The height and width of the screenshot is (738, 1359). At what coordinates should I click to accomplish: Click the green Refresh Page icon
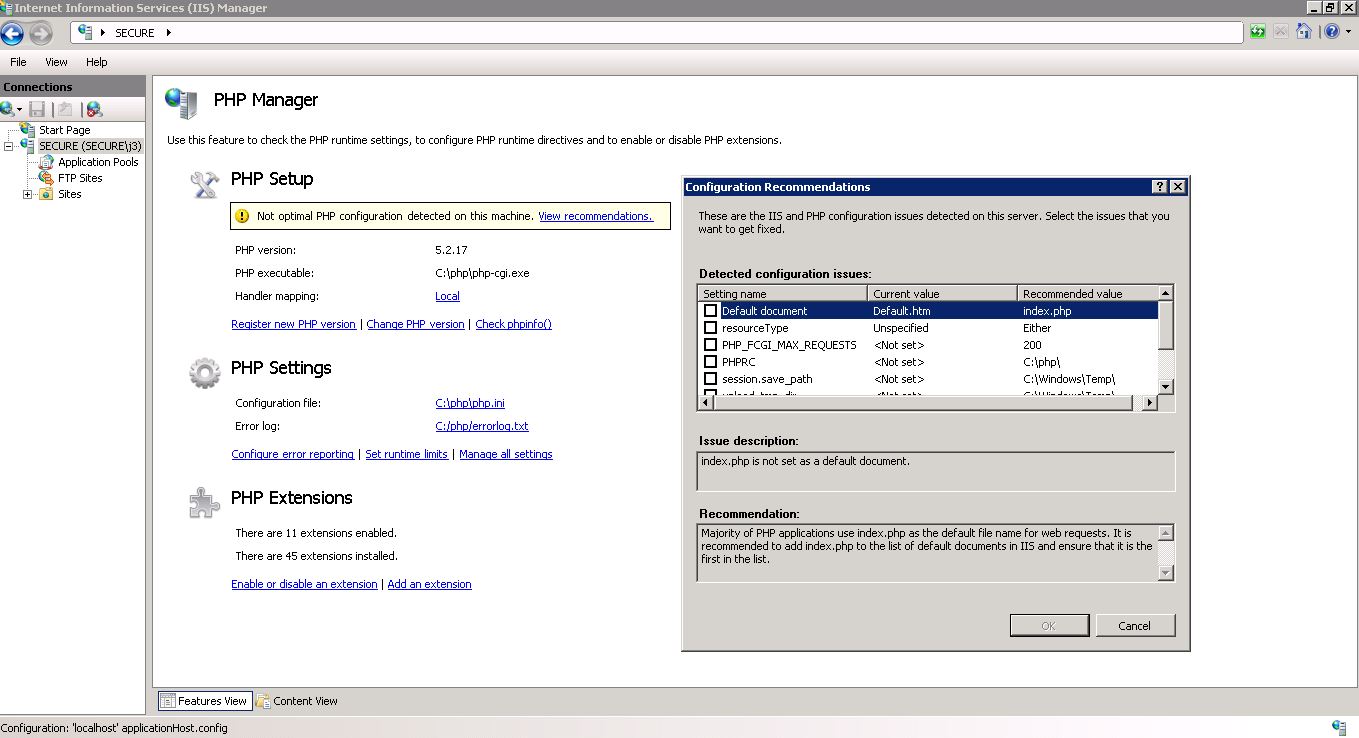1258,32
